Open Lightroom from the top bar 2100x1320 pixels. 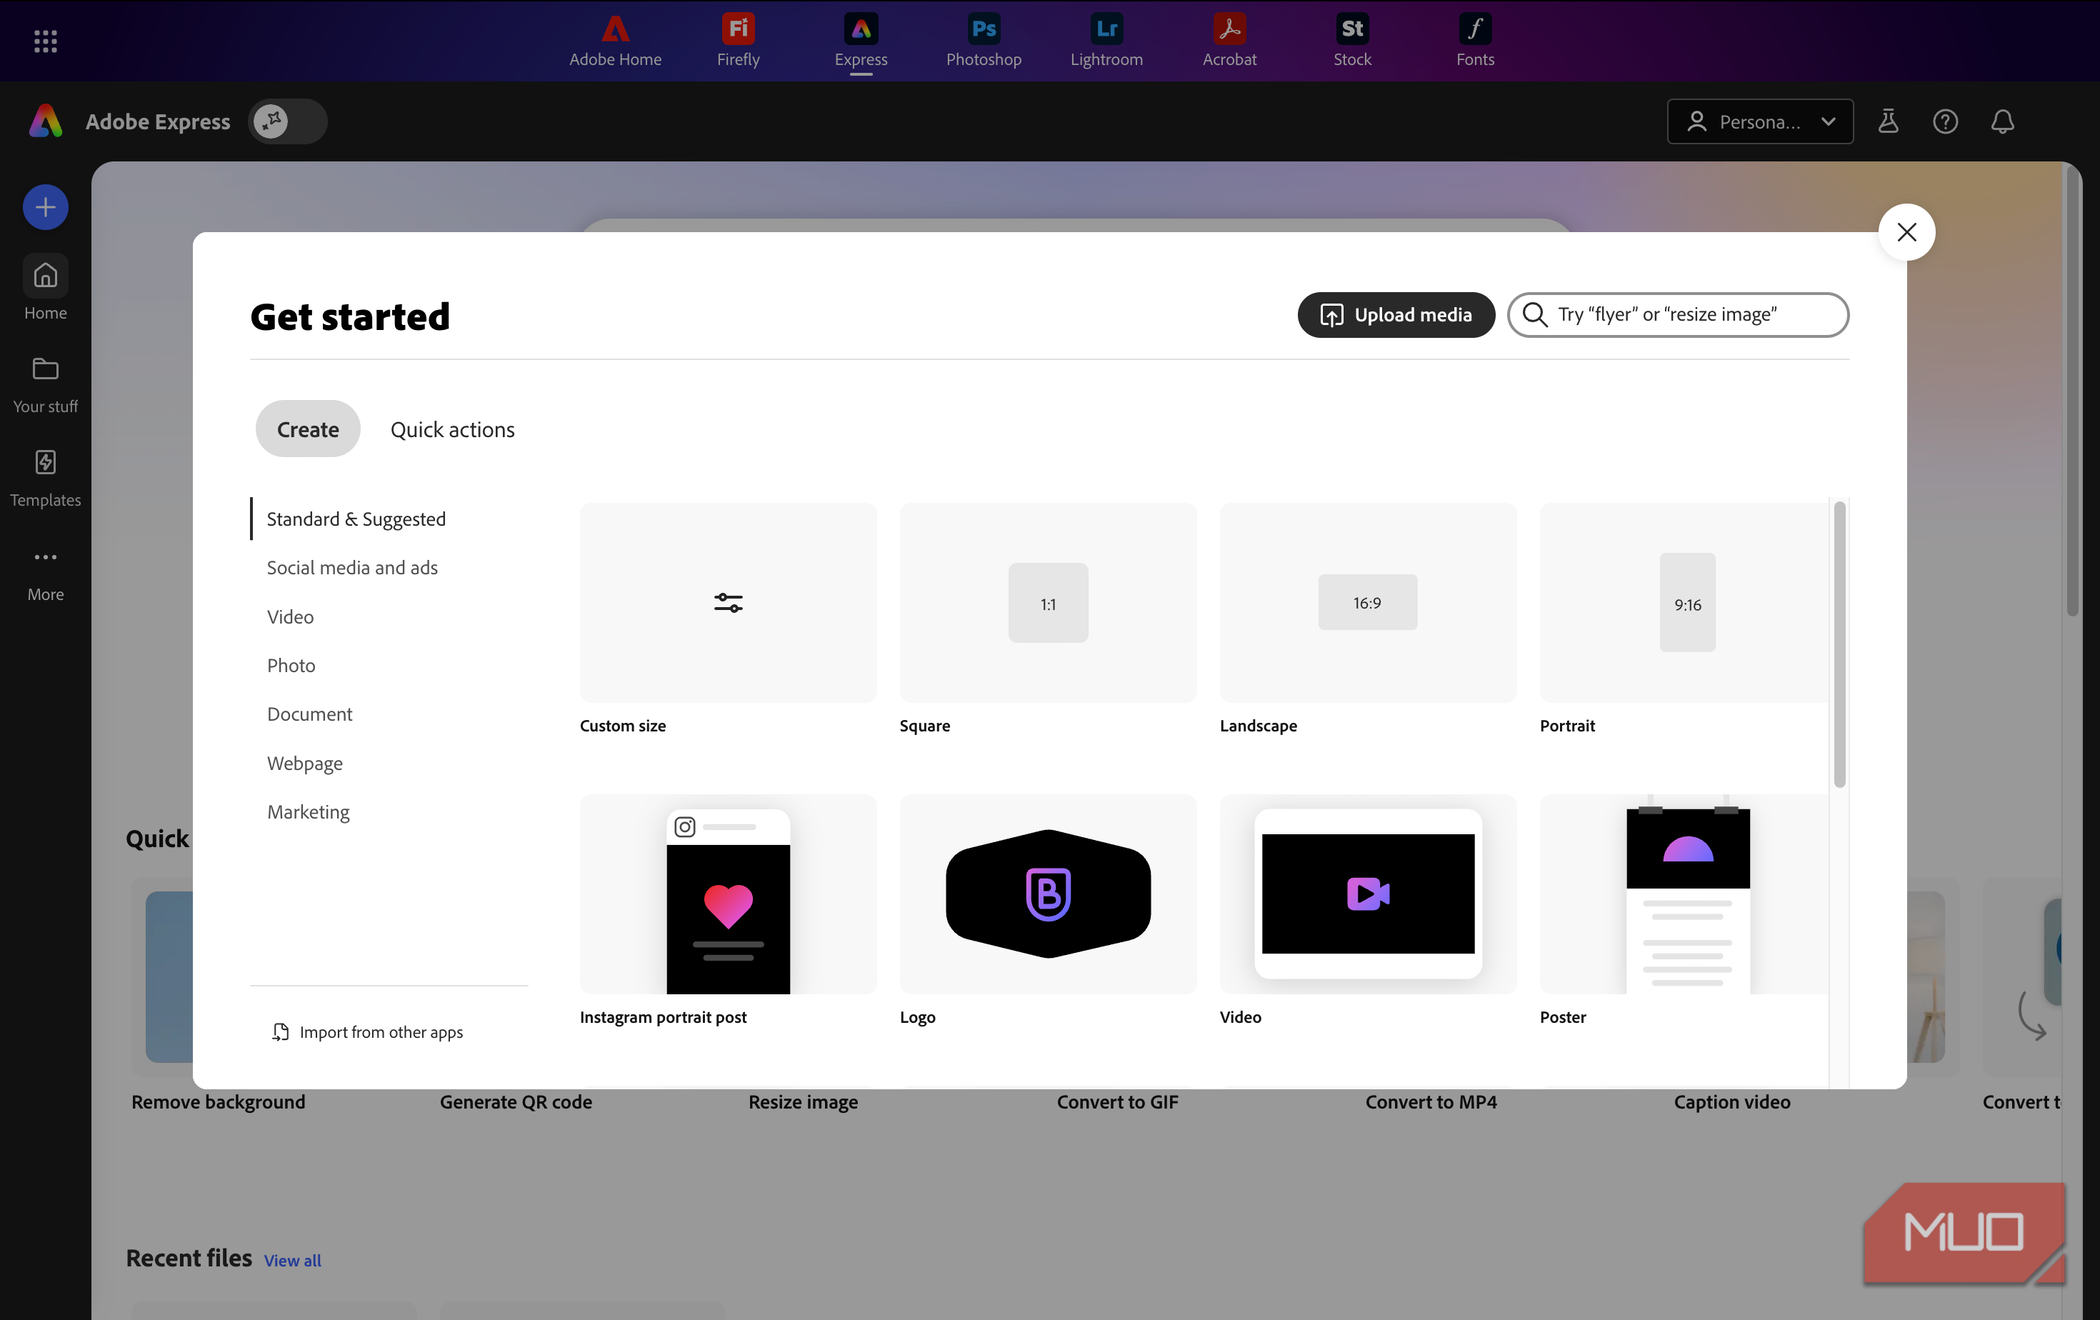point(1107,41)
